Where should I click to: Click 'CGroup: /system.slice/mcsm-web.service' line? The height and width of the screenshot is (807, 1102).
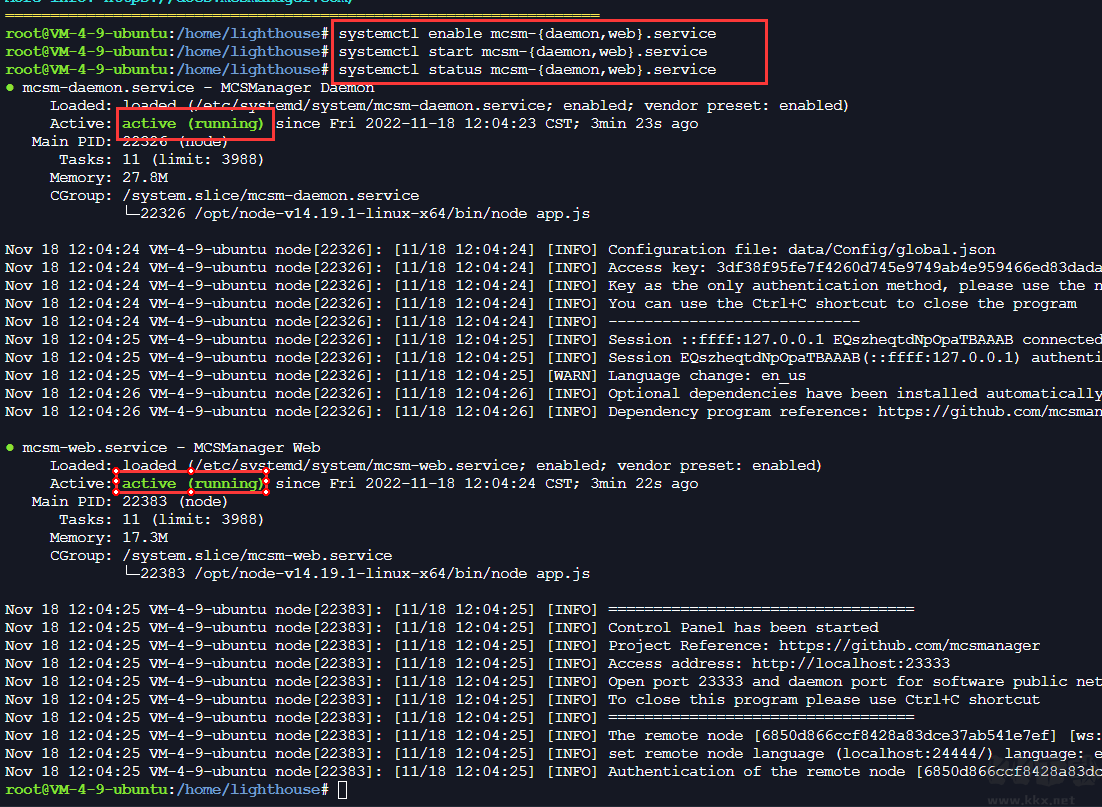coord(221,556)
